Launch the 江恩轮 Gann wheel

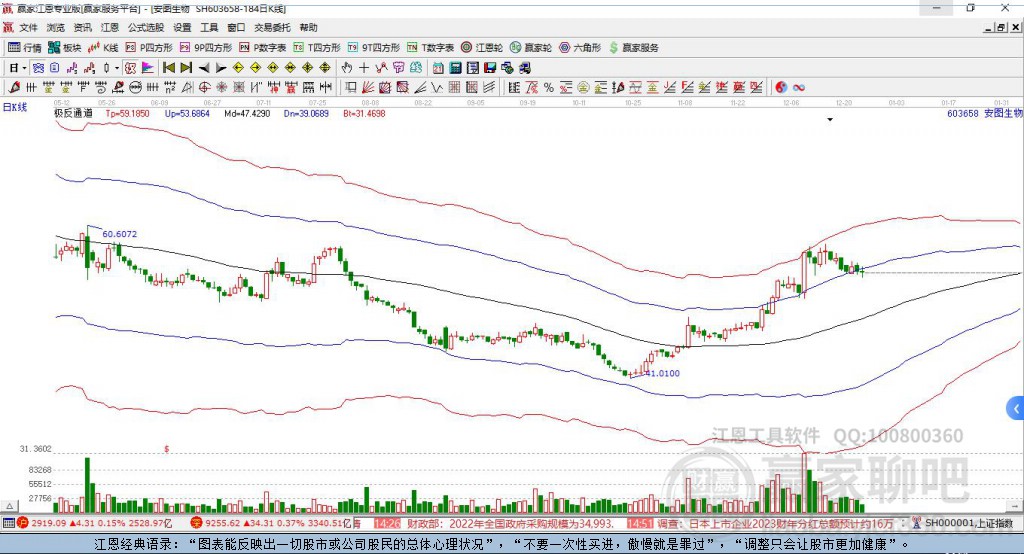pyautogui.click(x=482, y=48)
